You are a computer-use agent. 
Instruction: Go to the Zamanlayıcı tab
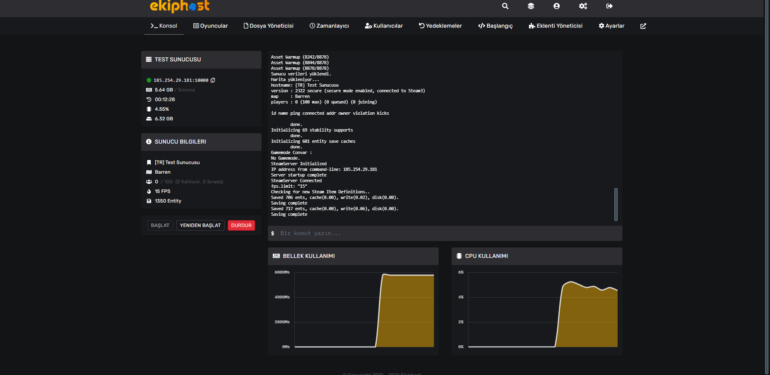(x=329, y=26)
